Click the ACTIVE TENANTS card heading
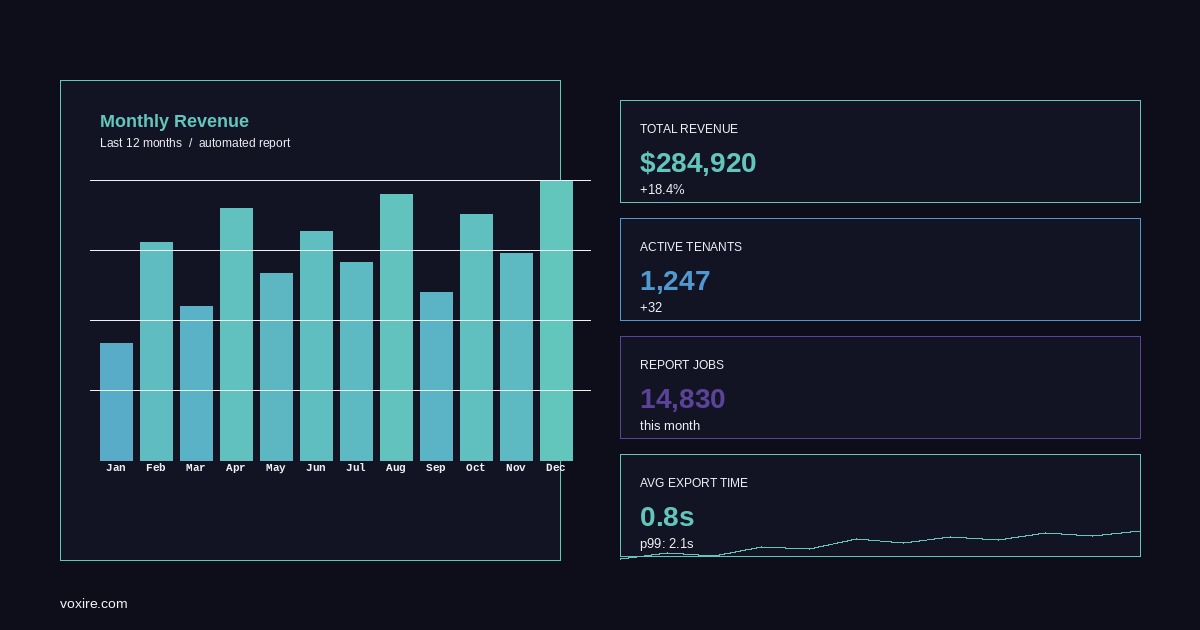This screenshot has width=1200, height=630. point(691,247)
